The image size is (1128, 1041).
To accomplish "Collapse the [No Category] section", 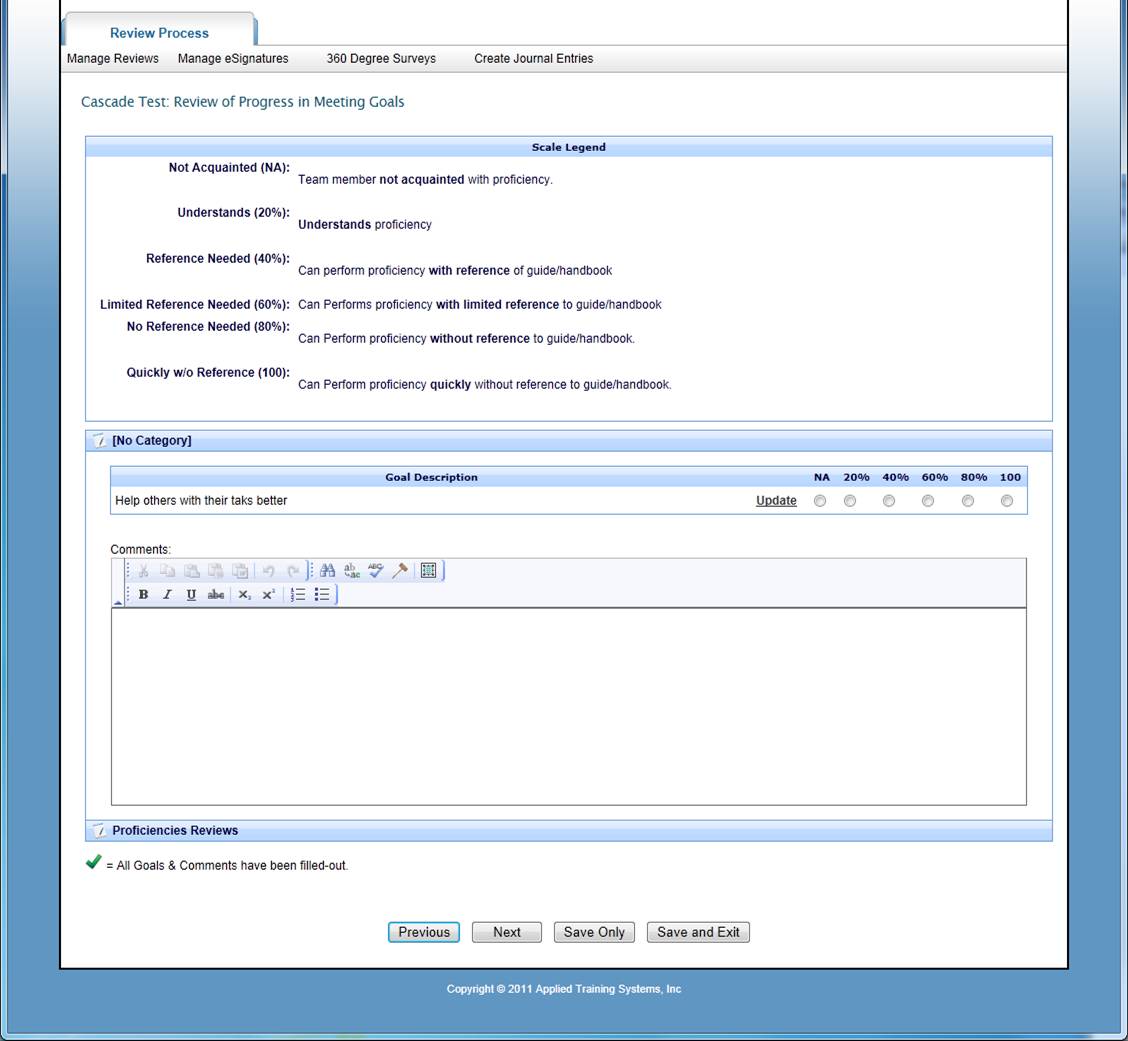I will (x=99, y=441).
